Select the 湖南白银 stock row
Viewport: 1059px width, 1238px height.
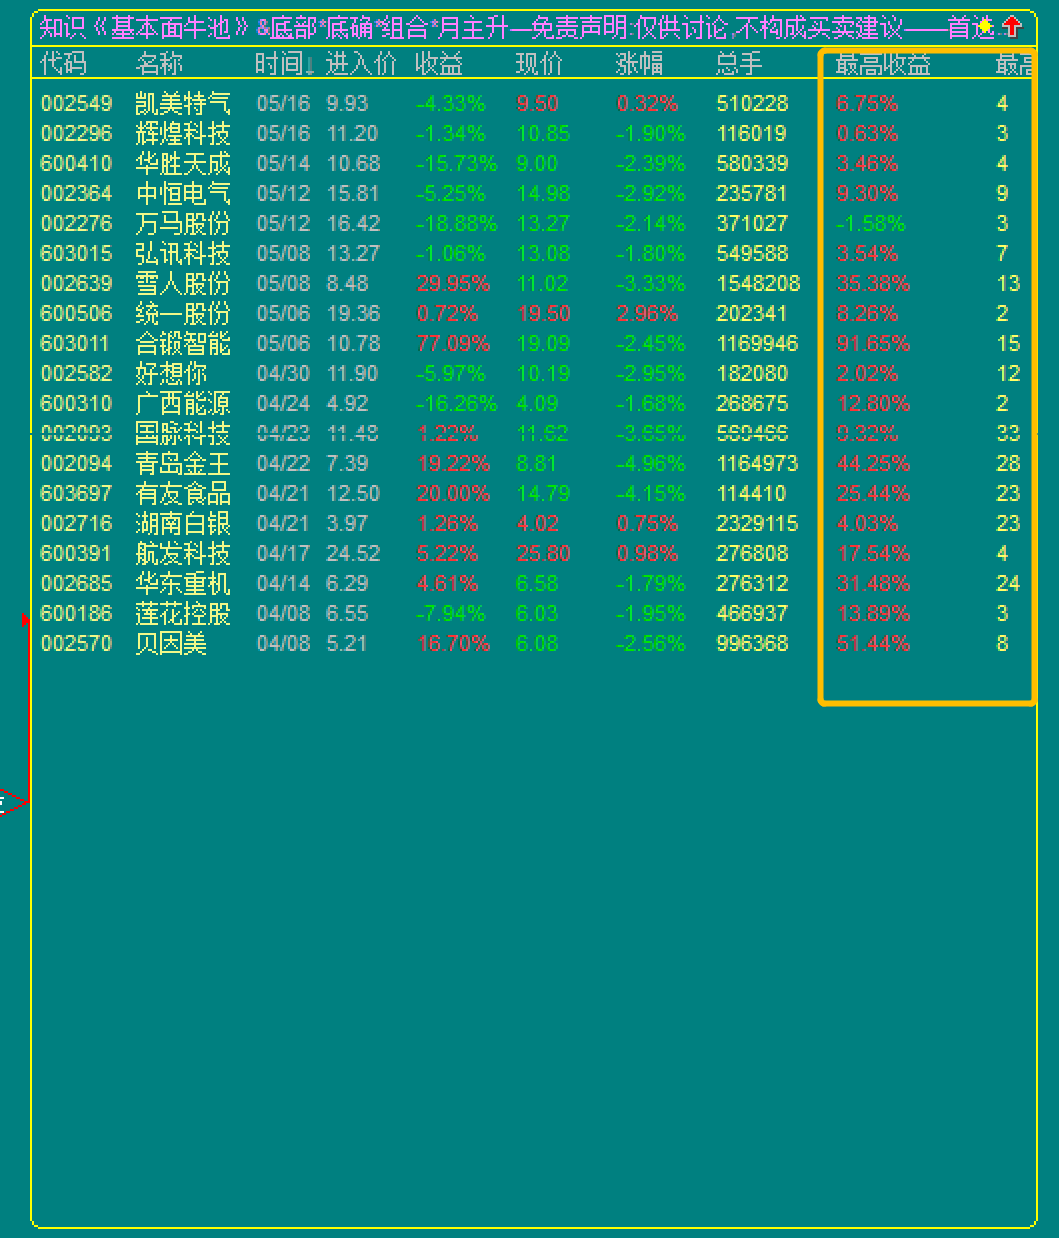pyautogui.click(x=532, y=523)
